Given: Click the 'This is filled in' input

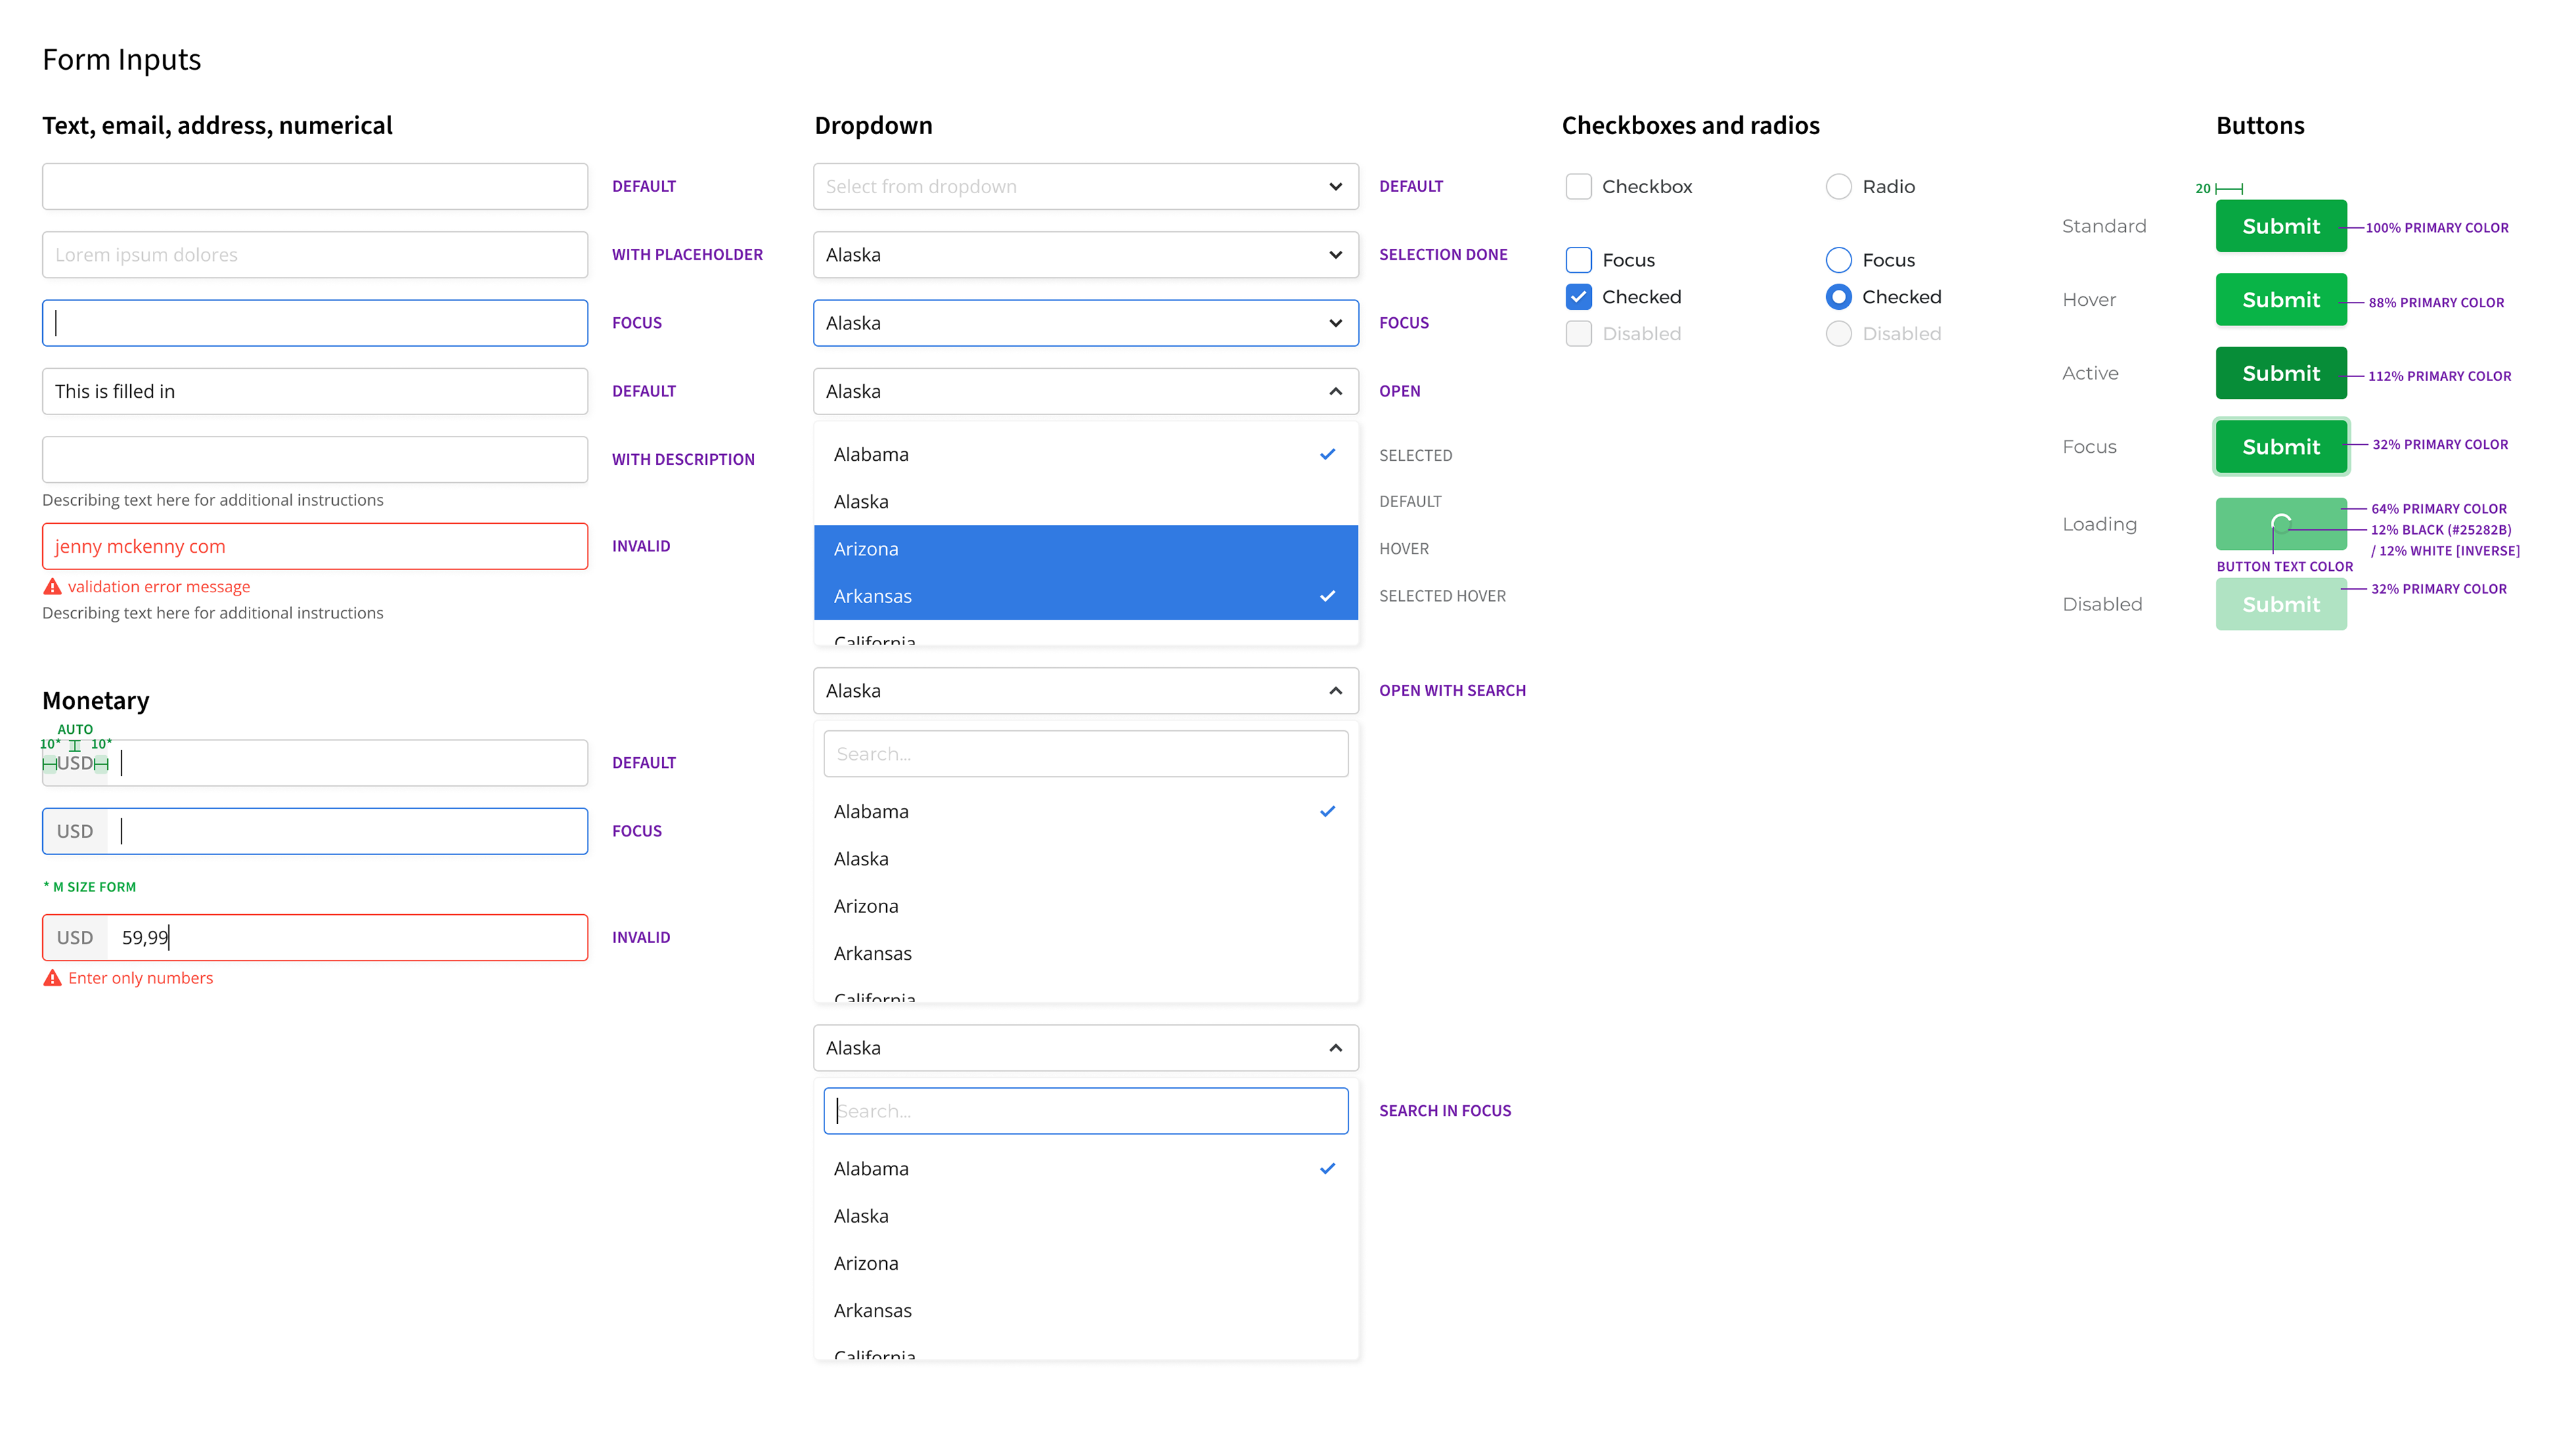Looking at the screenshot, I should (315, 391).
